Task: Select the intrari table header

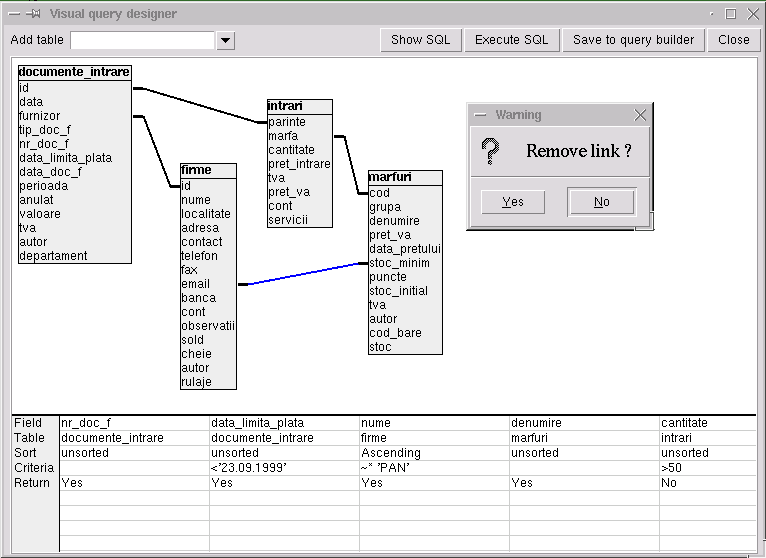Action: pos(300,106)
